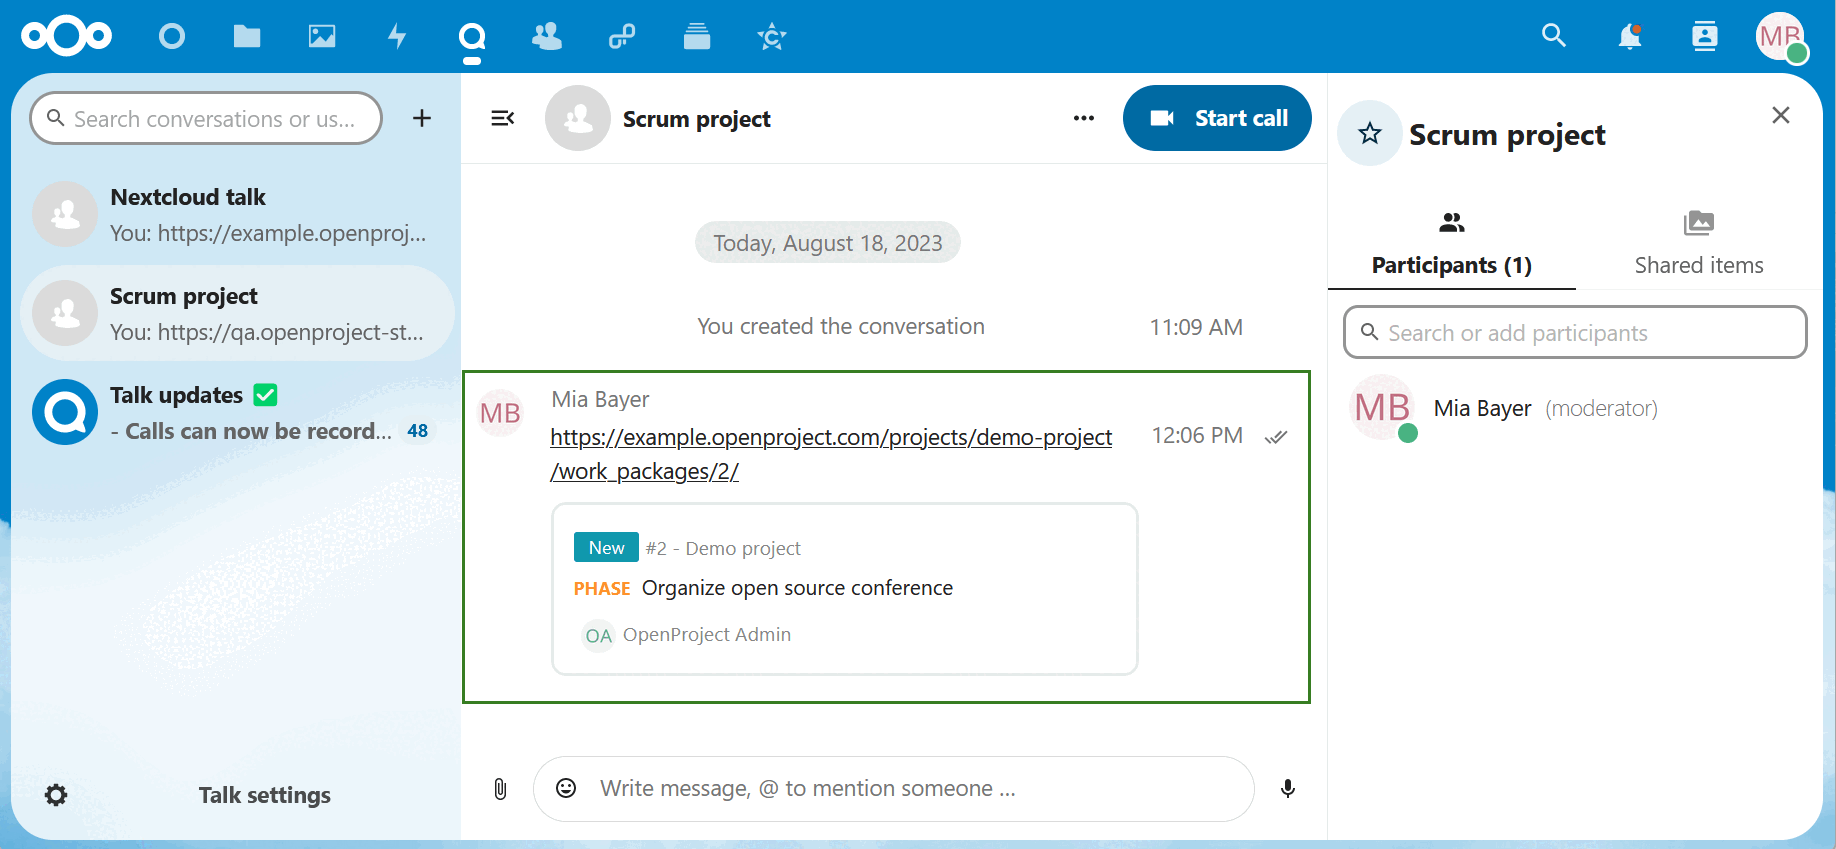
Task: Click the attach file paperclip icon
Action: tap(500, 789)
